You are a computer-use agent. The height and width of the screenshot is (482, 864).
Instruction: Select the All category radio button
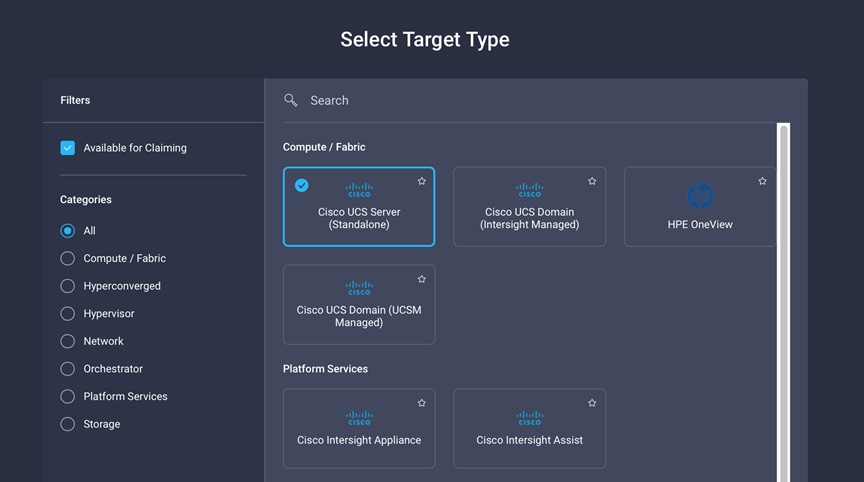click(67, 231)
